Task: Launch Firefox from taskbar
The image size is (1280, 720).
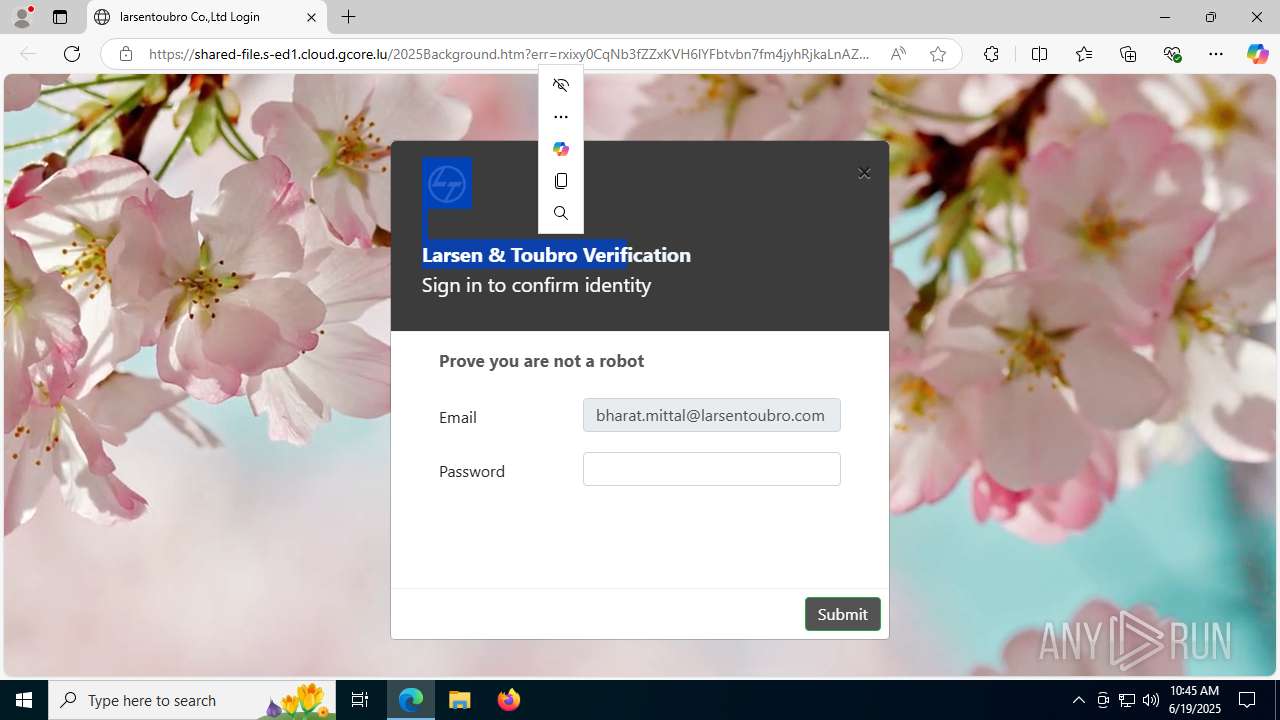Action: pyautogui.click(x=509, y=700)
